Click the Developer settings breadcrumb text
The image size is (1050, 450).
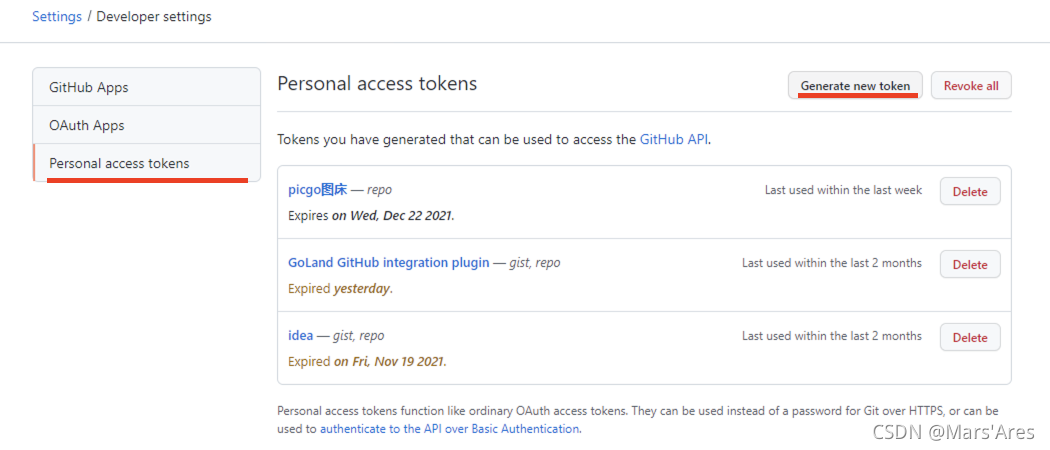click(x=154, y=17)
